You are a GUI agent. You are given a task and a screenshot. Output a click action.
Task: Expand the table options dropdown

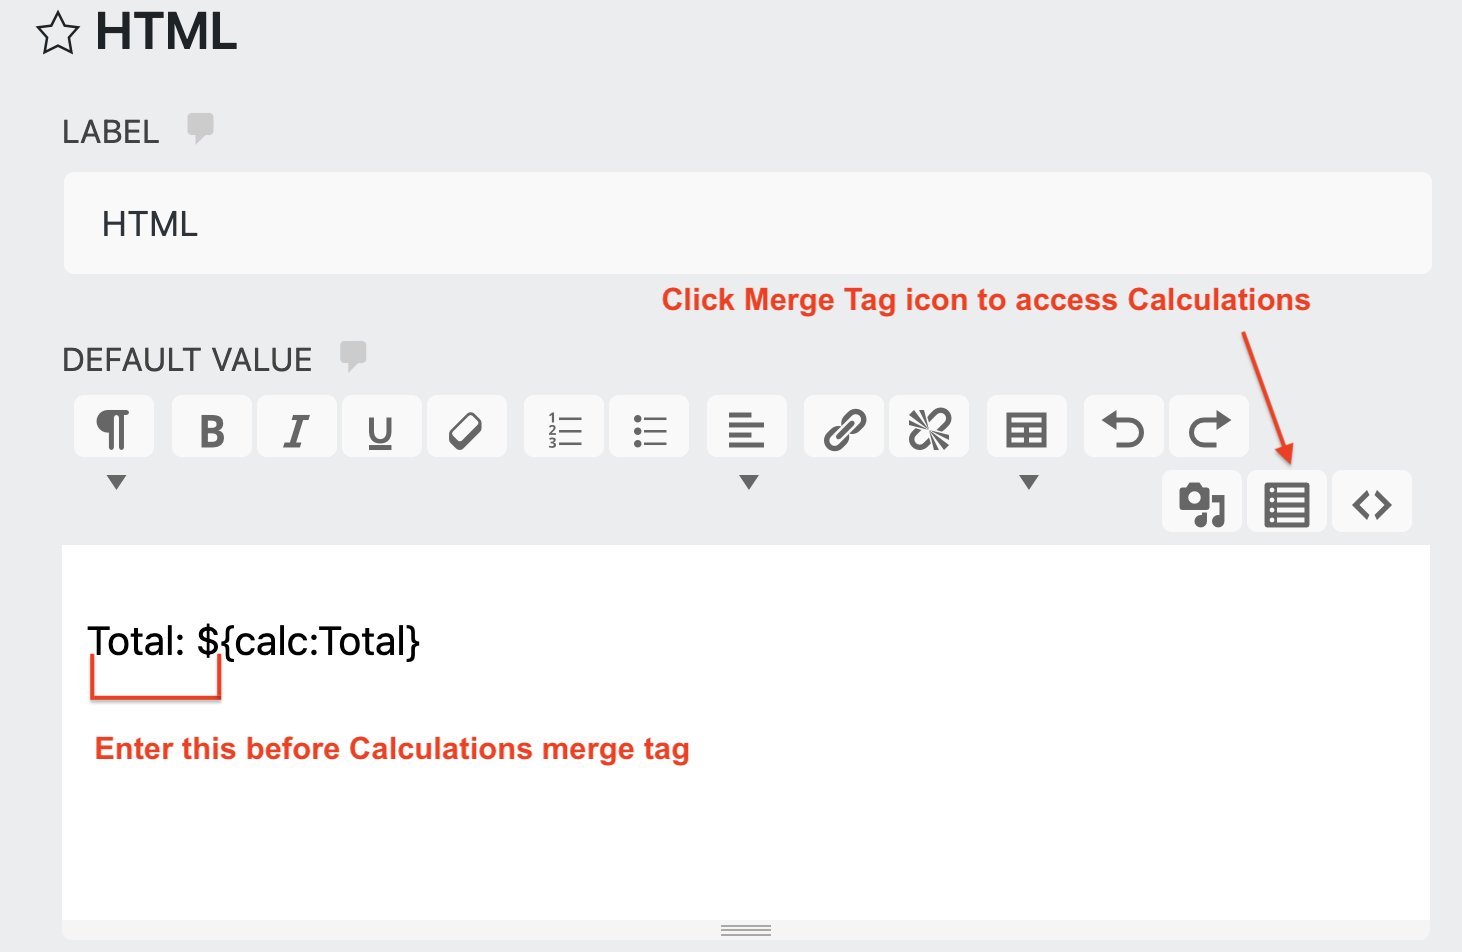point(1028,482)
